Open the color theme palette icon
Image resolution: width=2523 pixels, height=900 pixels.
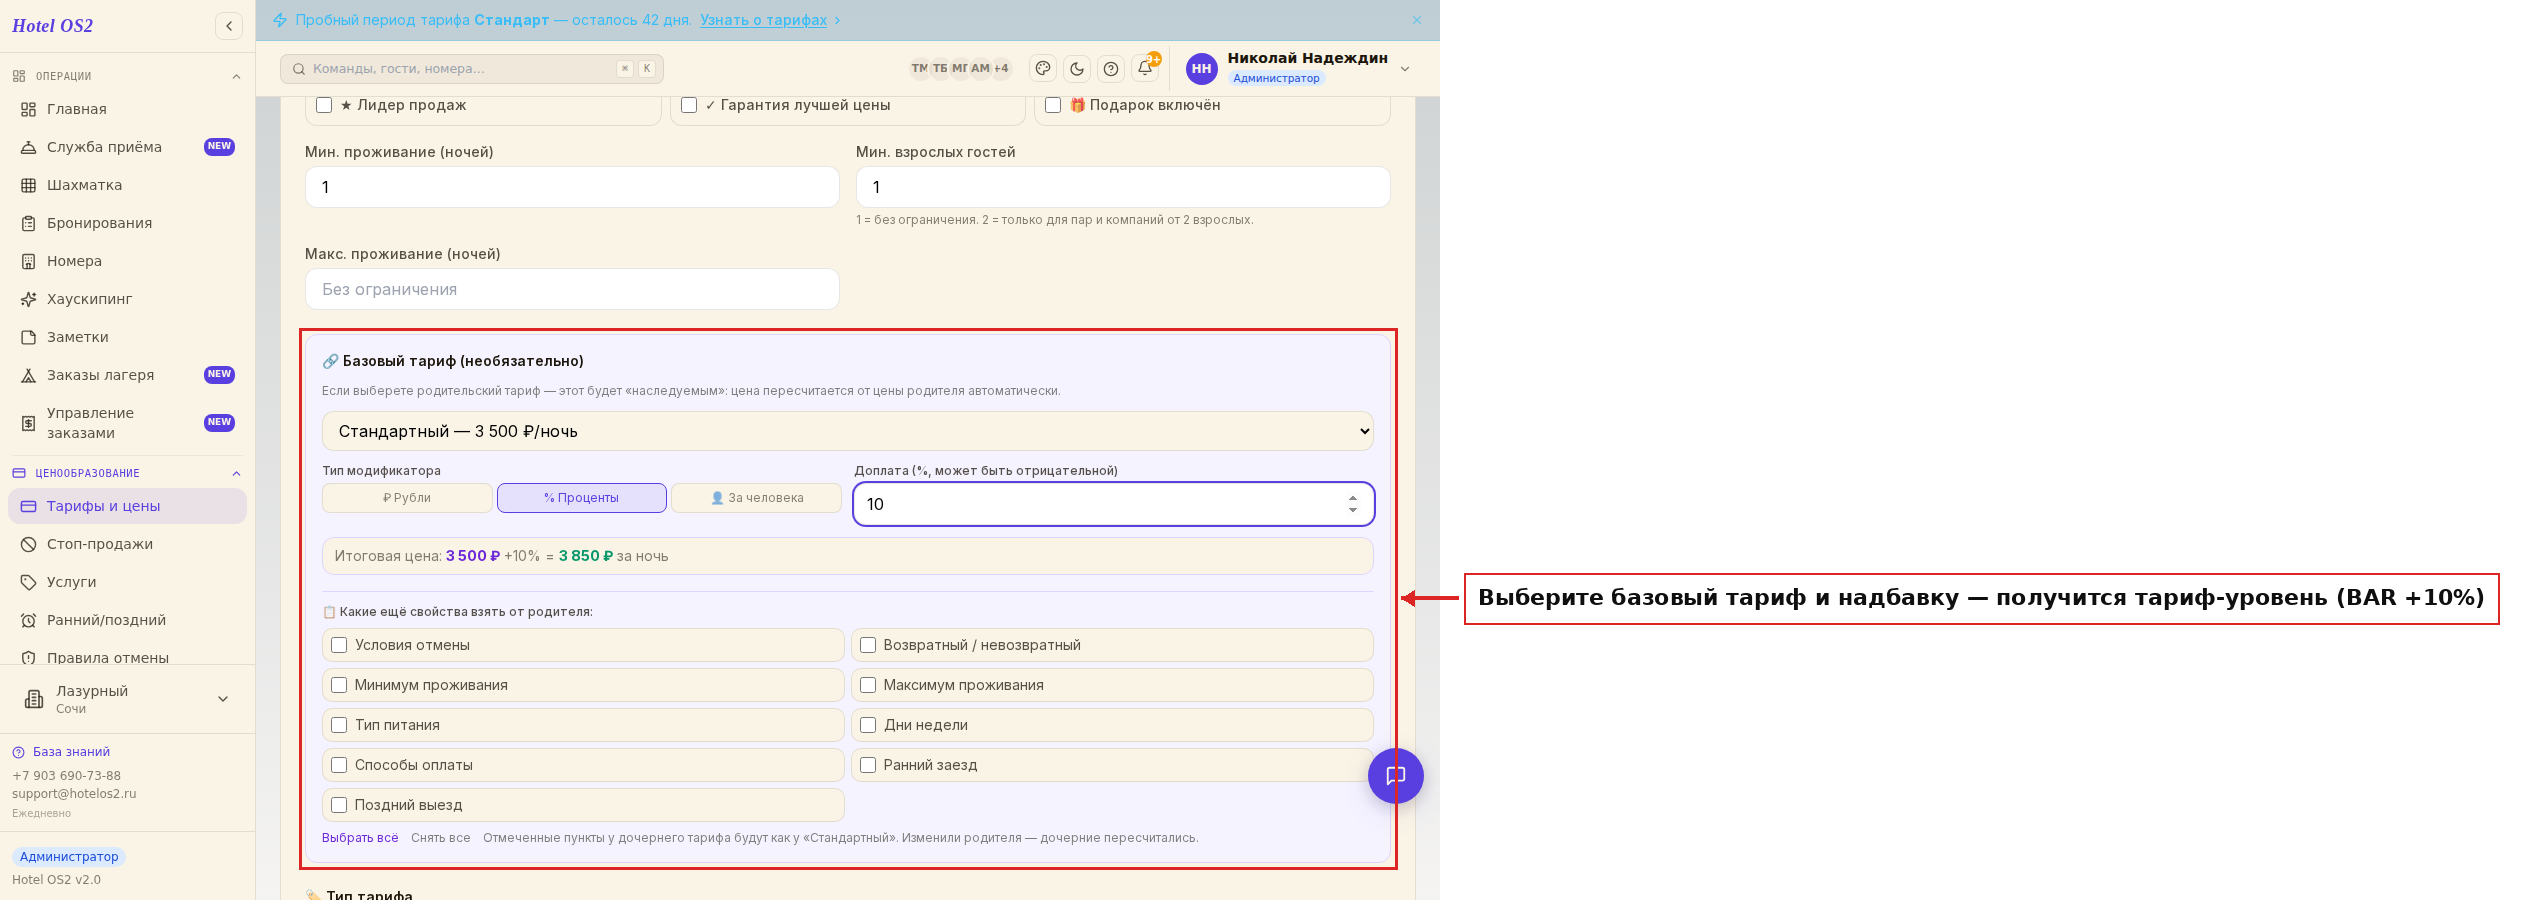pos(1043,68)
